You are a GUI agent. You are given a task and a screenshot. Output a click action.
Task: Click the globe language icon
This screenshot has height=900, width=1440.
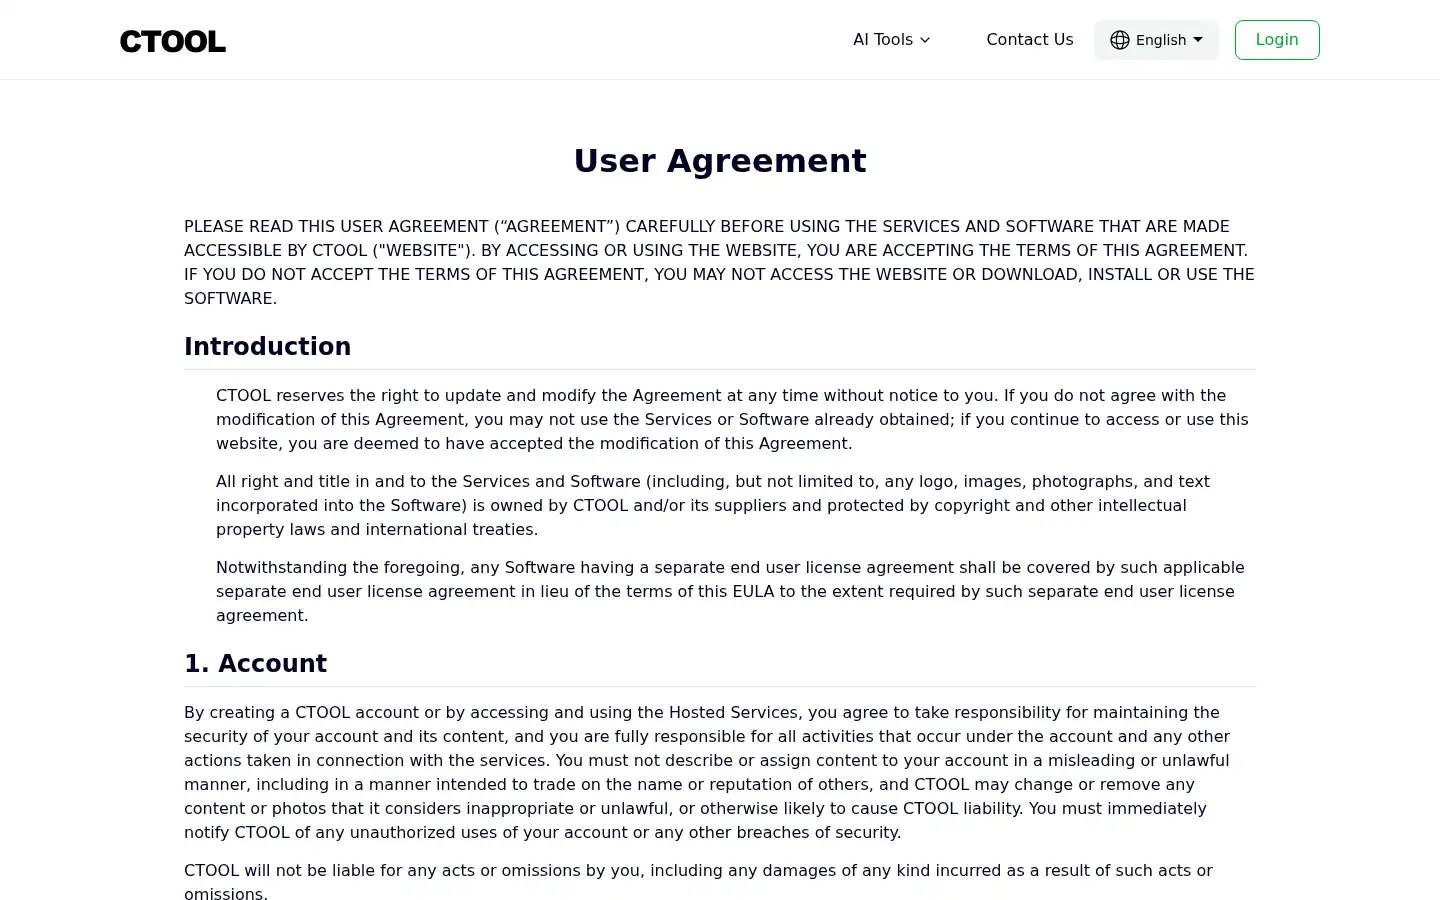coord(1120,40)
